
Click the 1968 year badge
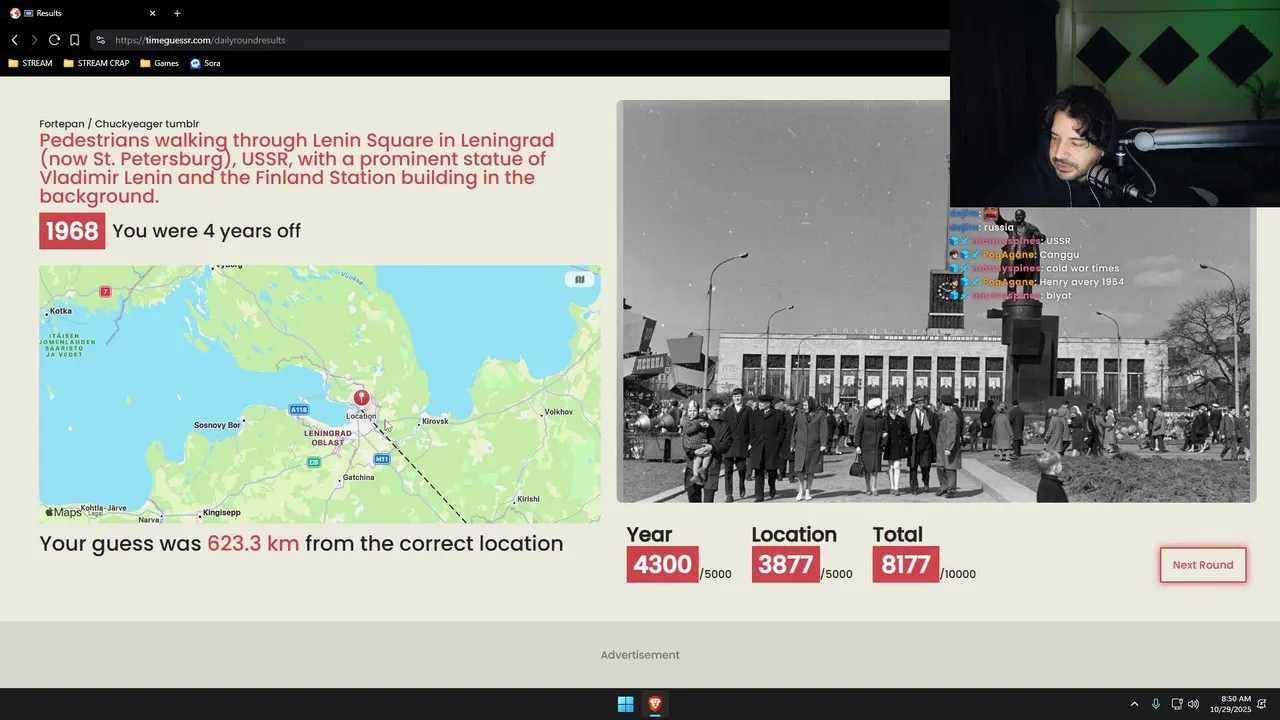[x=72, y=231]
